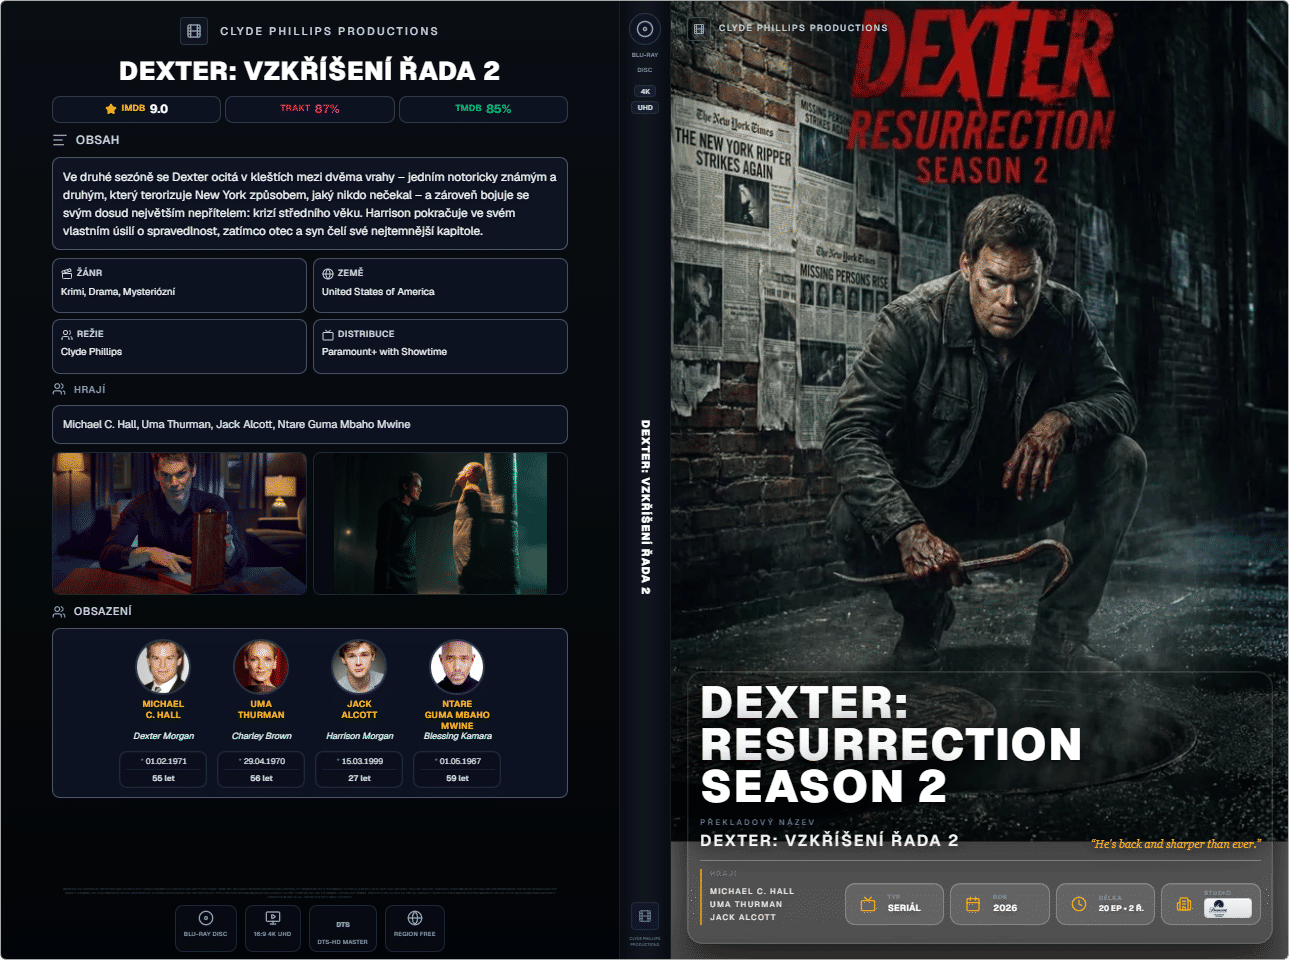Click the film icon at spine bottom
Viewport: 1289px width, 960px height.
point(645,916)
